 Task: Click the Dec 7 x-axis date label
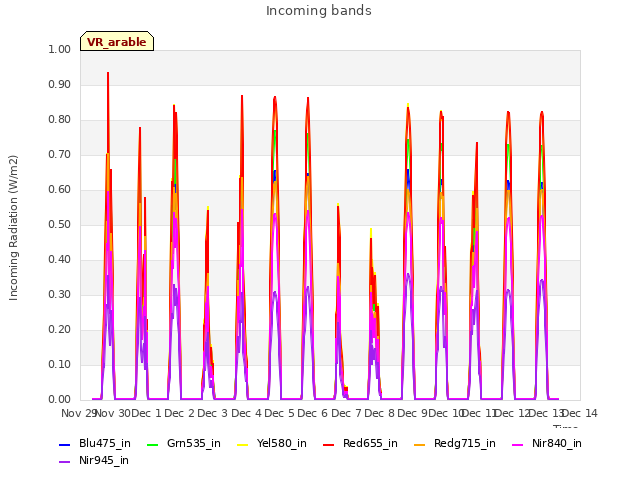pos(347,413)
